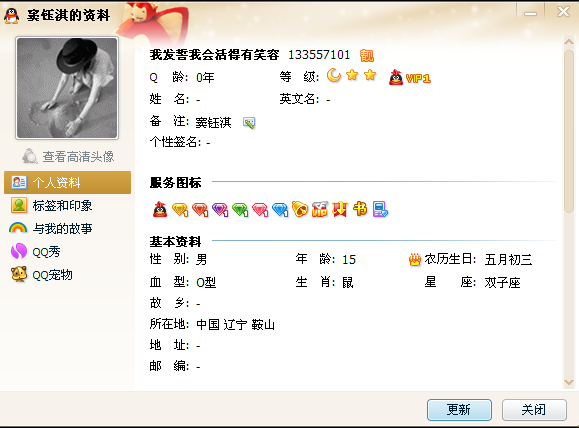Screen dimensions: 579x428
Task: Click the pink diamond service icon
Action: pos(260,209)
